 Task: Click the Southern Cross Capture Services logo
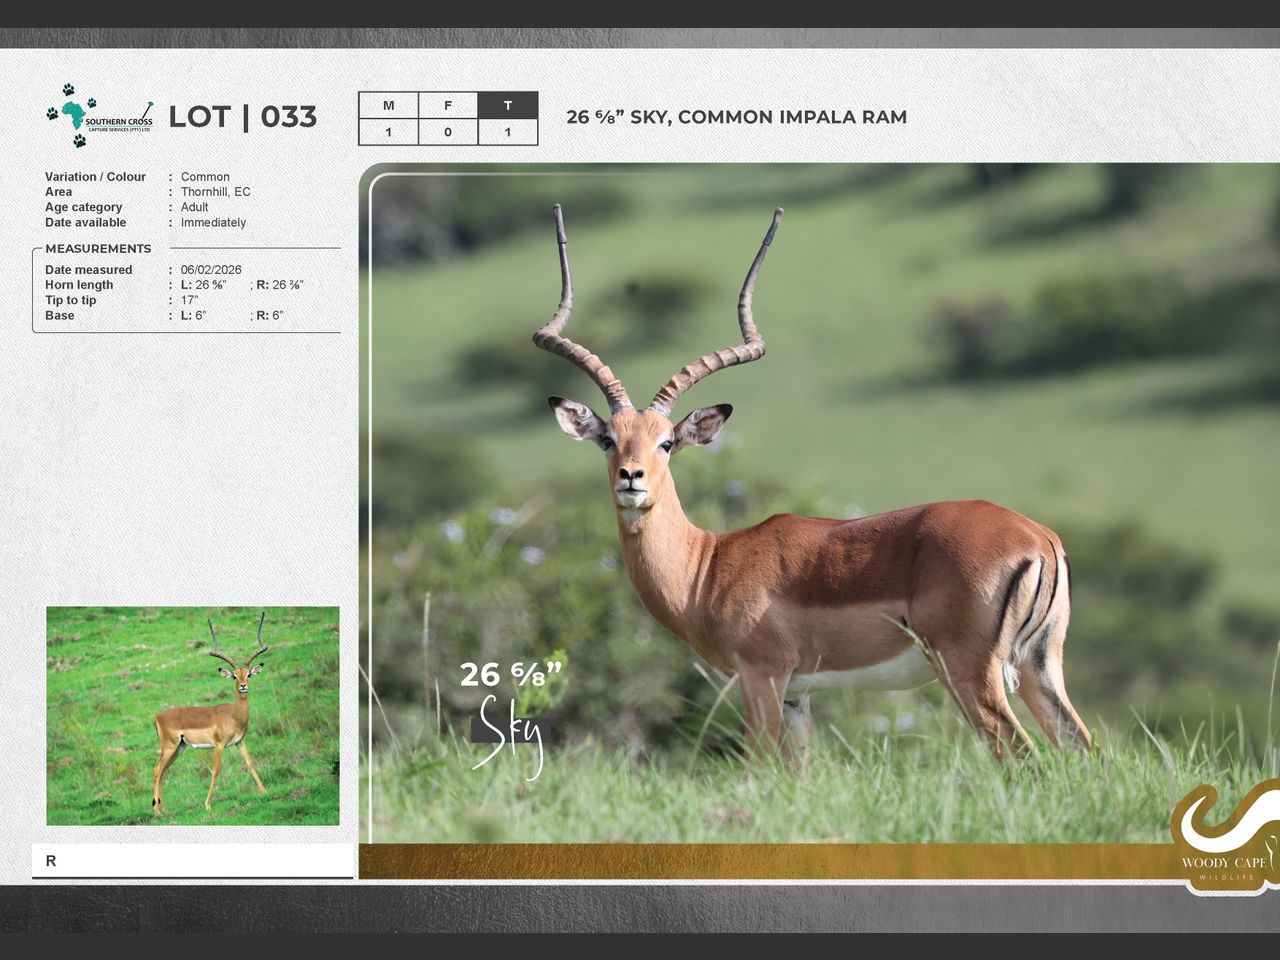click(100, 116)
